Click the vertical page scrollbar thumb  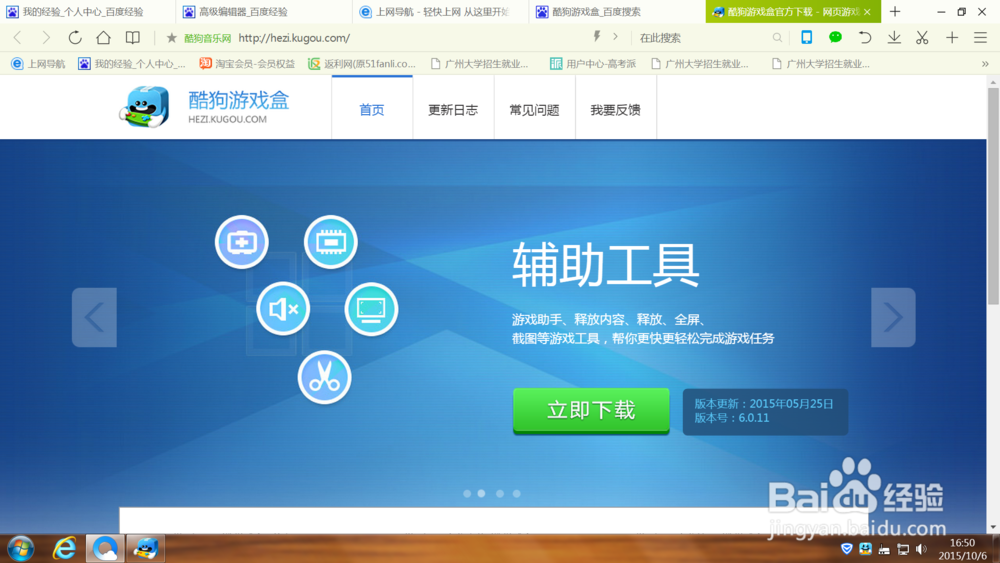coord(993,196)
